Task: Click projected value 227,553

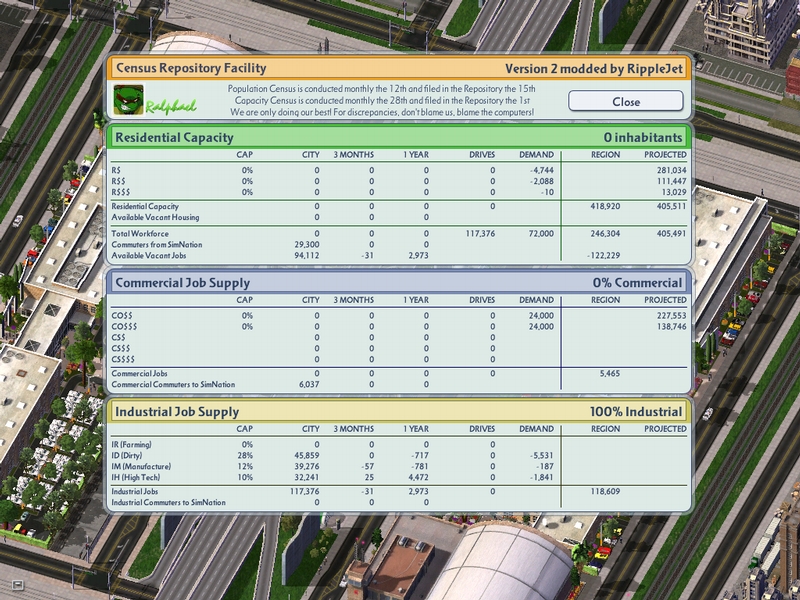Action: click(x=671, y=316)
